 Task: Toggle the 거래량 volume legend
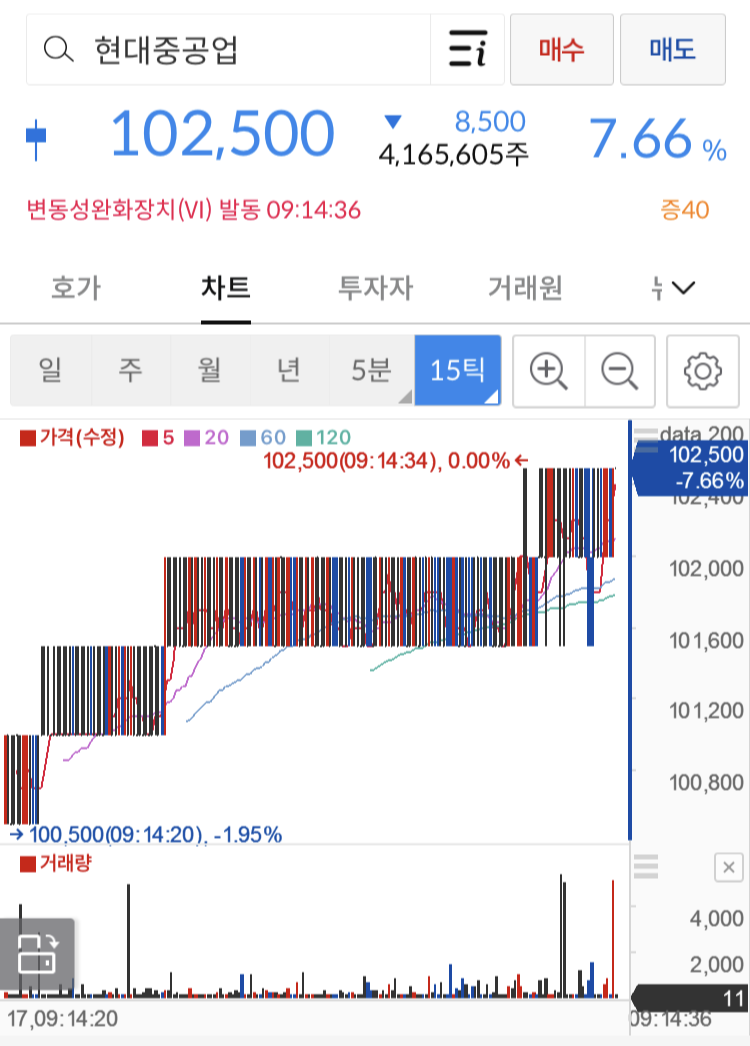click(56, 863)
